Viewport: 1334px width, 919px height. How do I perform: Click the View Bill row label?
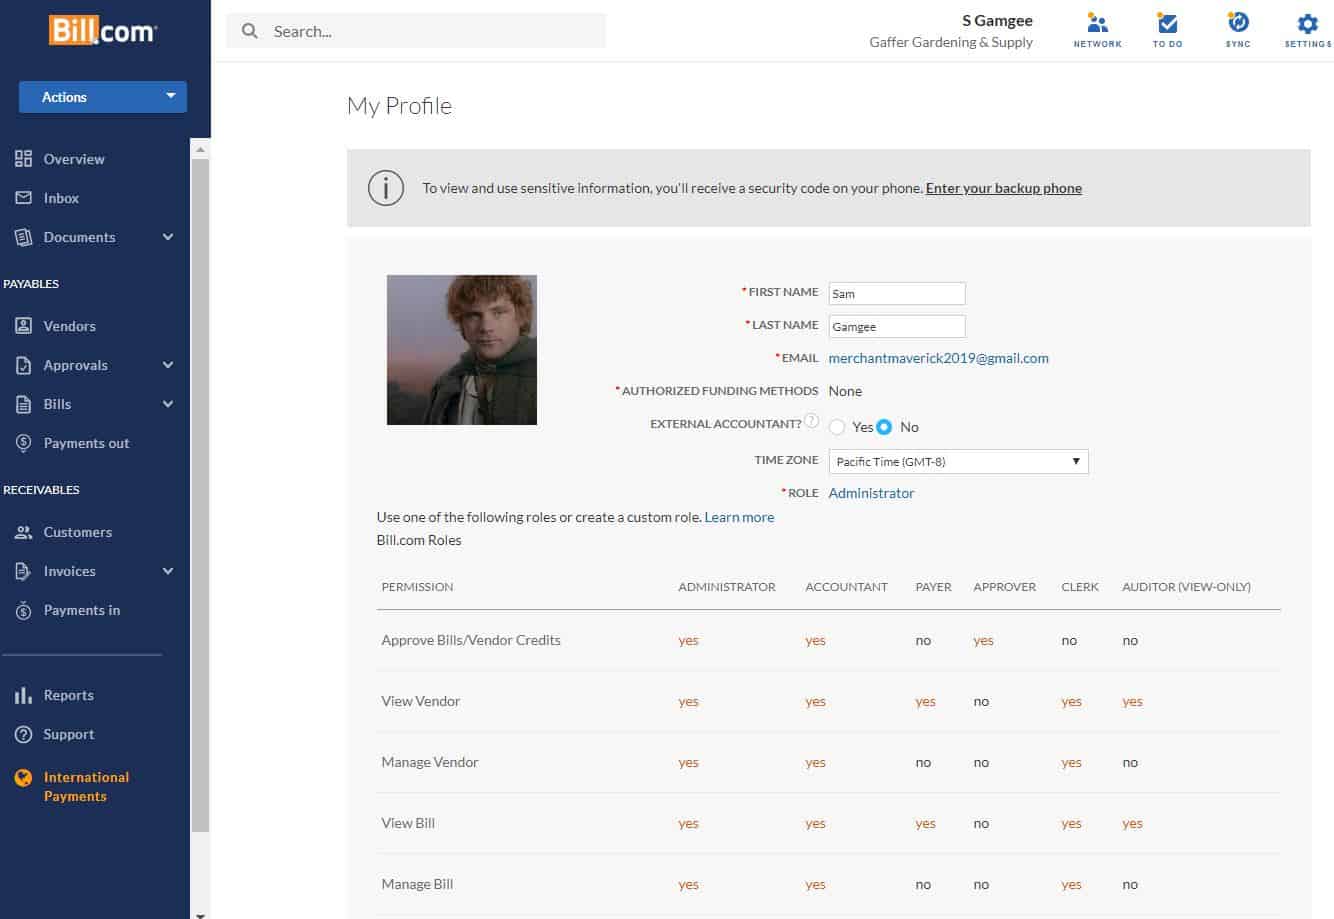(x=408, y=823)
